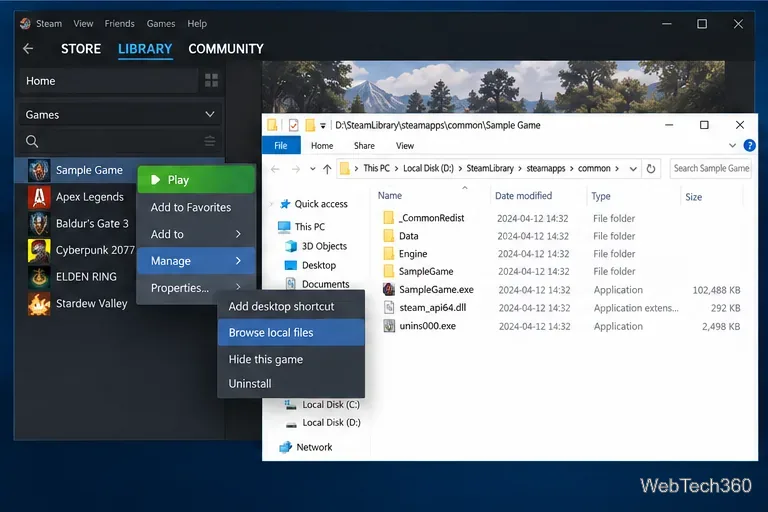The width and height of the screenshot is (768, 512).
Task: Select the Apex Legends game icon
Action: coord(39,197)
